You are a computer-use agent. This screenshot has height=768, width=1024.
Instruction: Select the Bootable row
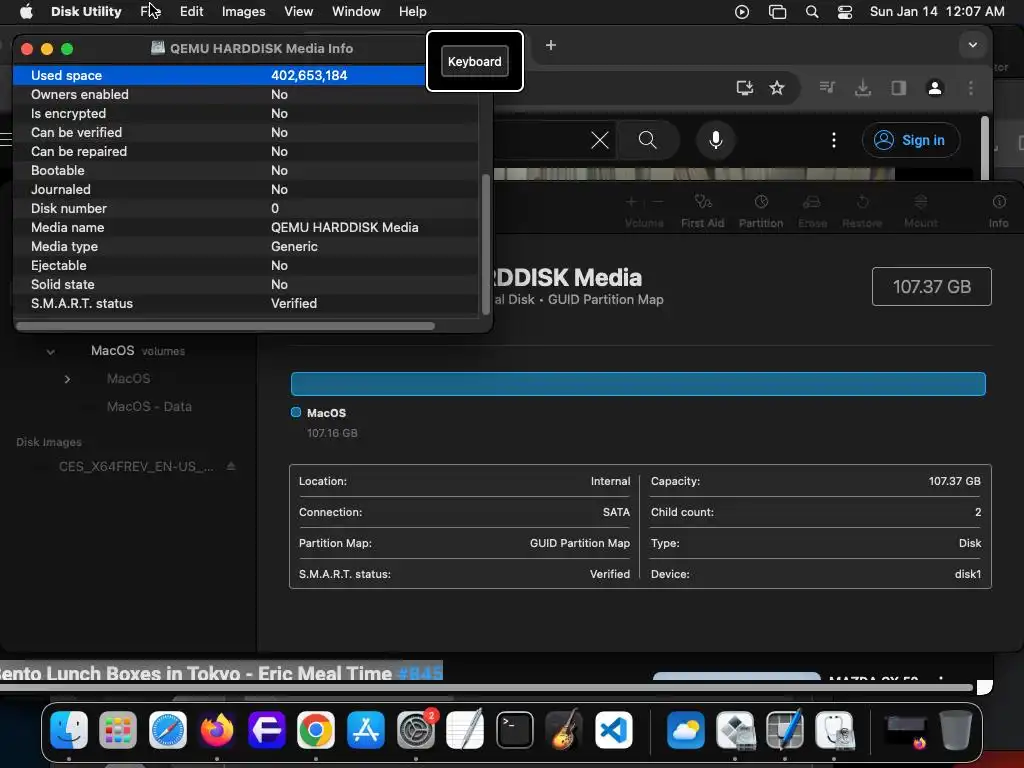(247, 170)
